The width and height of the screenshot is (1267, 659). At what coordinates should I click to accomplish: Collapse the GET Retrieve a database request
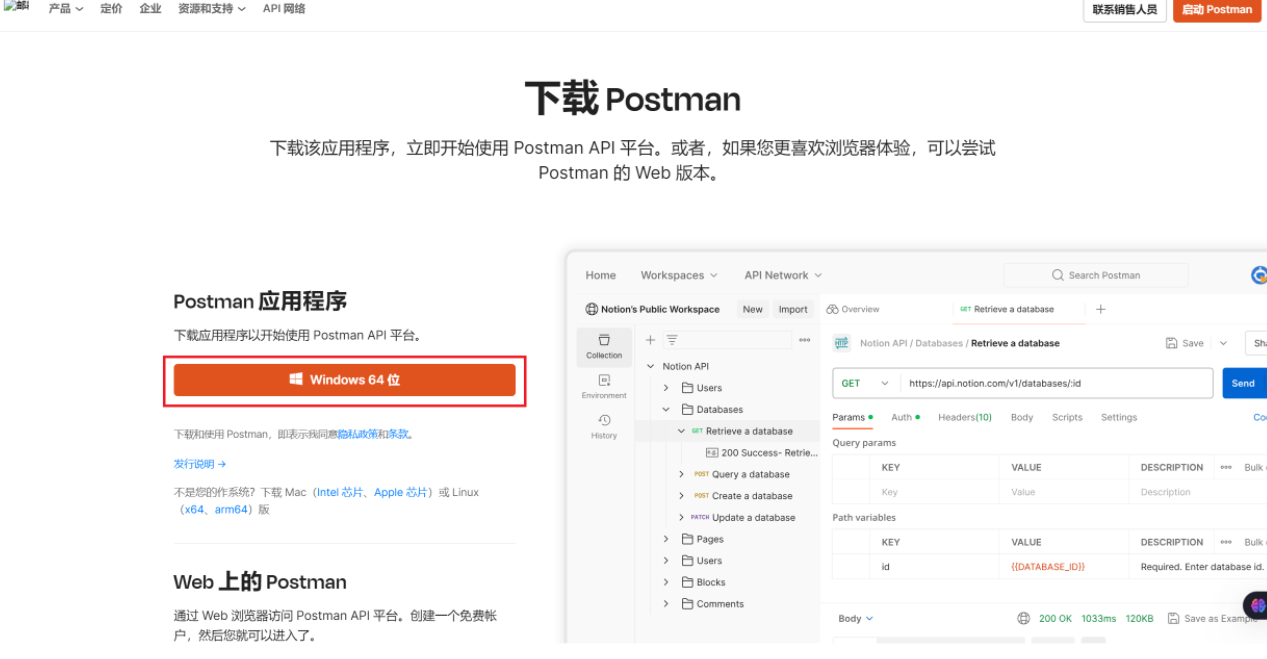point(681,431)
